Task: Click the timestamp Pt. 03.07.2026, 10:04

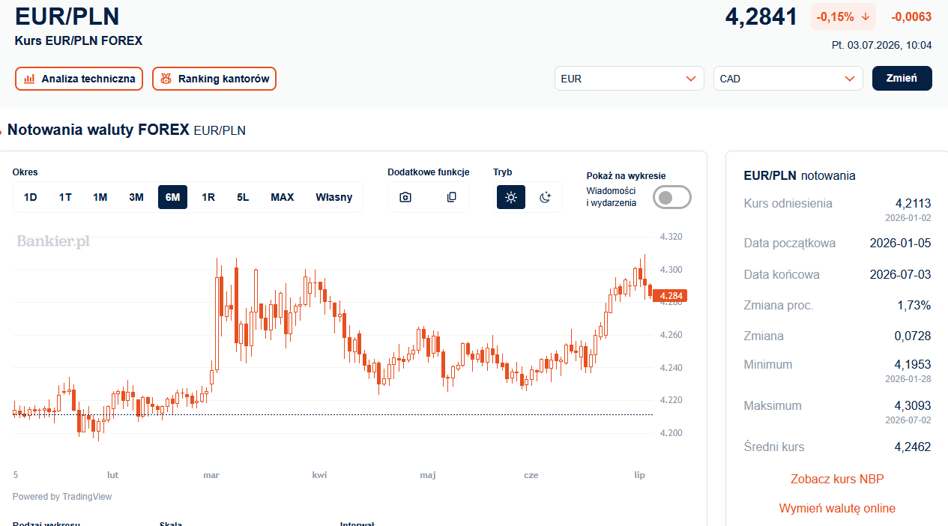Action: (x=881, y=45)
